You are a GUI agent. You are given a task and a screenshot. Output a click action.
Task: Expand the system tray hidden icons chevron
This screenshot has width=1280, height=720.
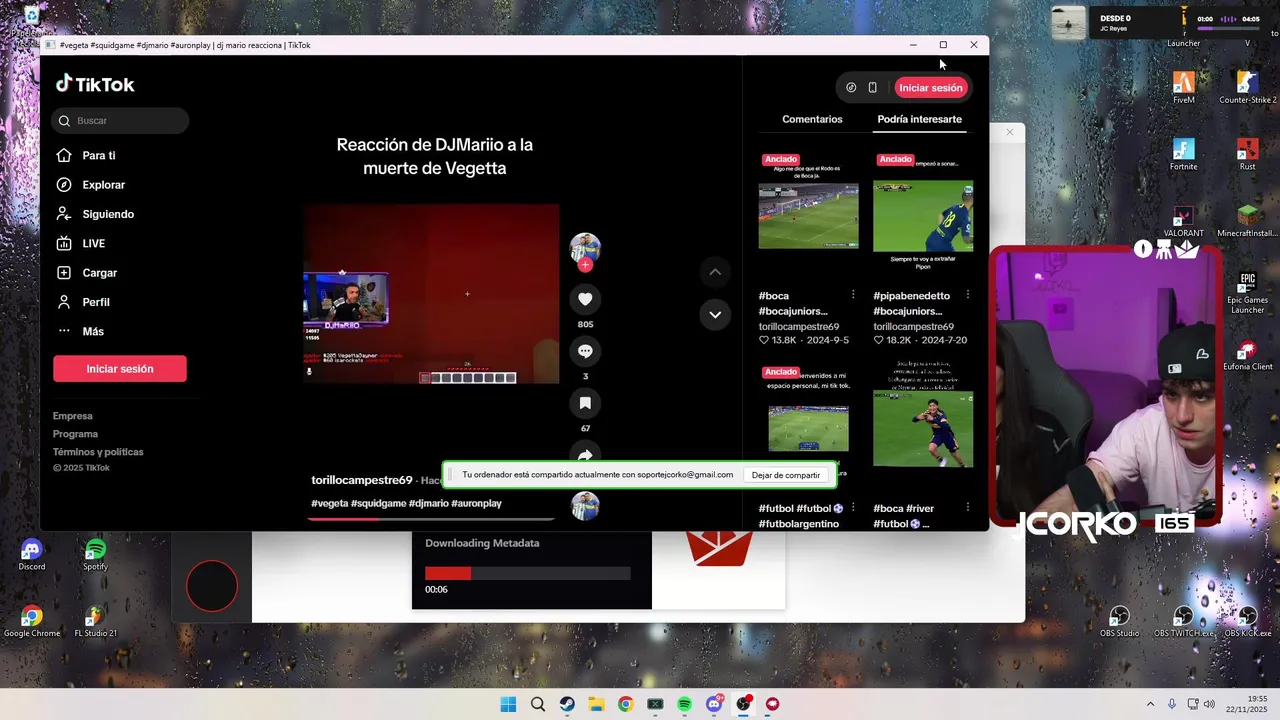coord(1150,704)
